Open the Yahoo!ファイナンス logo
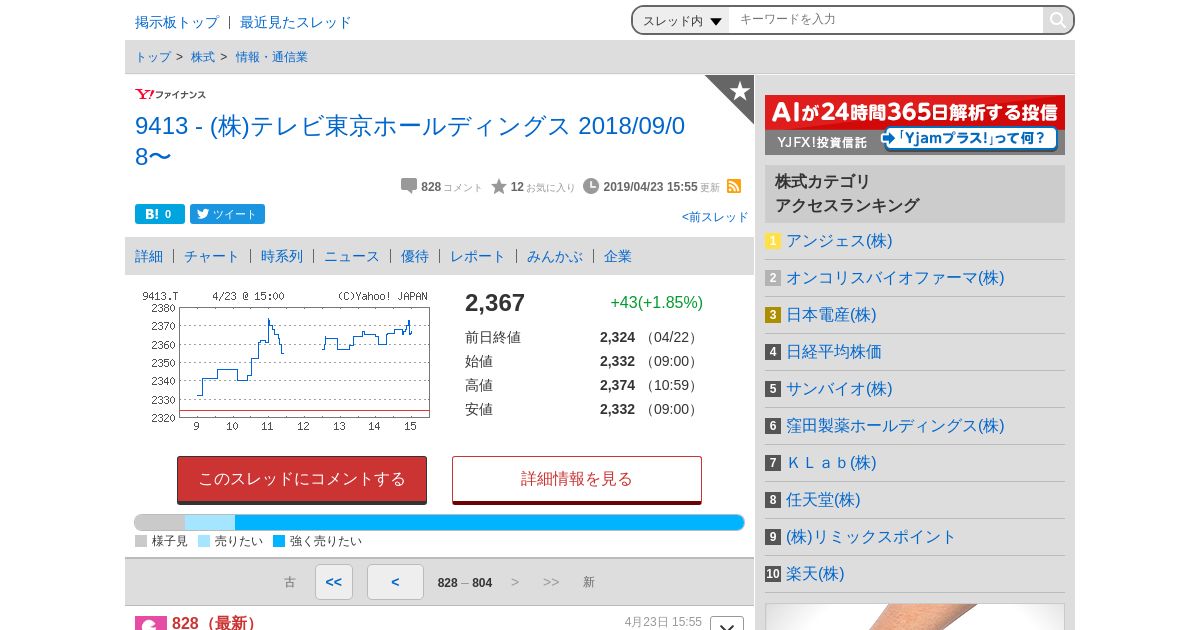 point(170,95)
